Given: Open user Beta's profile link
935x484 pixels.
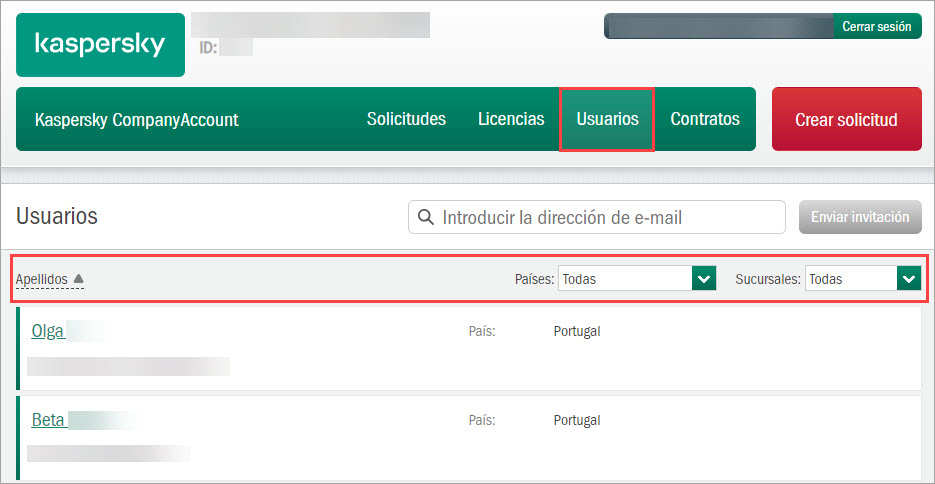Looking at the screenshot, I should click(x=48, y=420).
